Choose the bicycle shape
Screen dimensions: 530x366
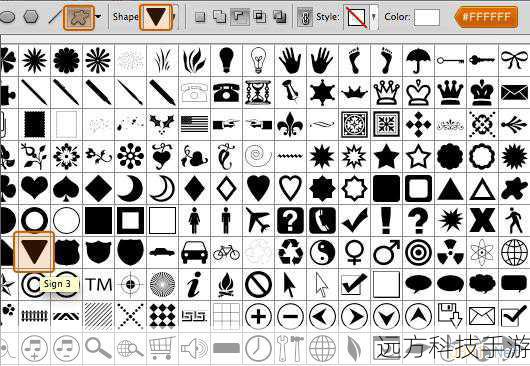pyautogui.click(x=226, y=252)
